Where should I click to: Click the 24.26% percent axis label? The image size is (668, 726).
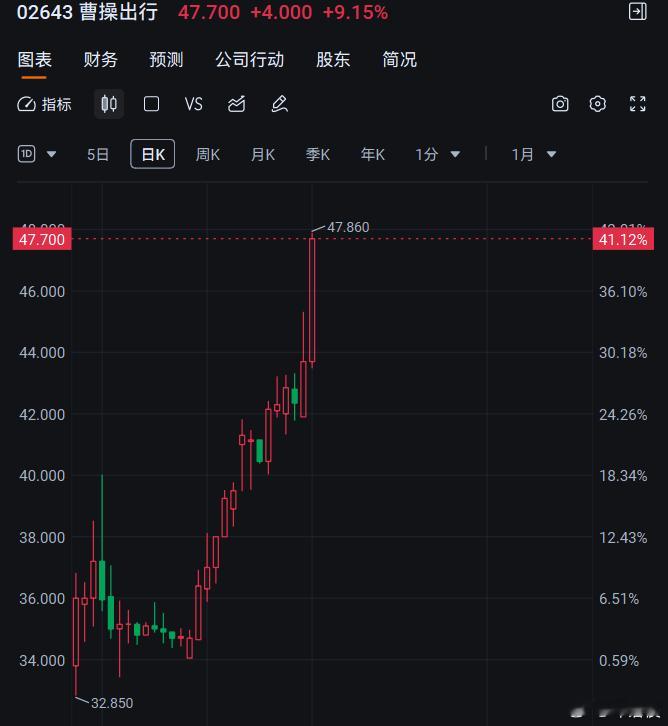coord(623,414)
